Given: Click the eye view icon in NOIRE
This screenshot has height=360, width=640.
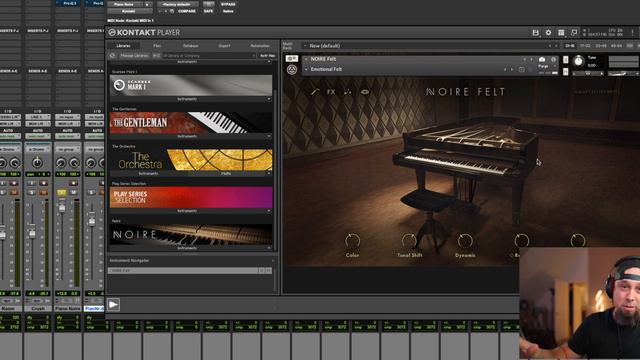Looking at the screenshot, I should click(365, 92).
